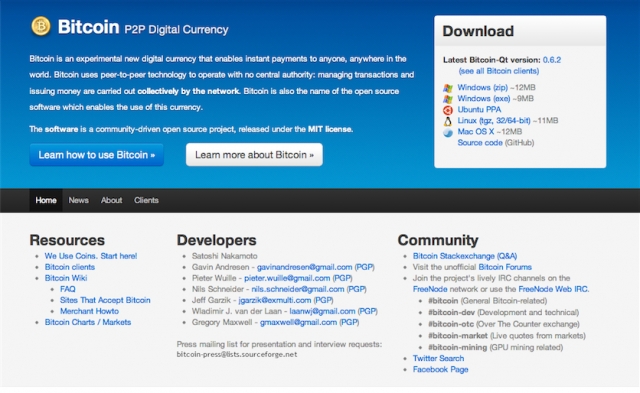
Task: Click the Bitcoin site title text
Action: pos(89,27)
